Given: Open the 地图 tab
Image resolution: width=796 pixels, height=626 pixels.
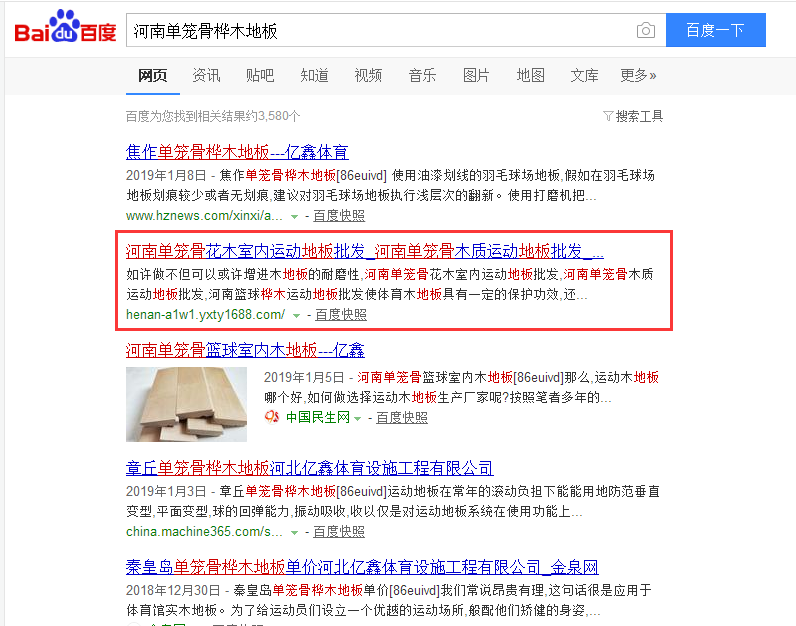Looking at the screenshot, I should 530,76.
